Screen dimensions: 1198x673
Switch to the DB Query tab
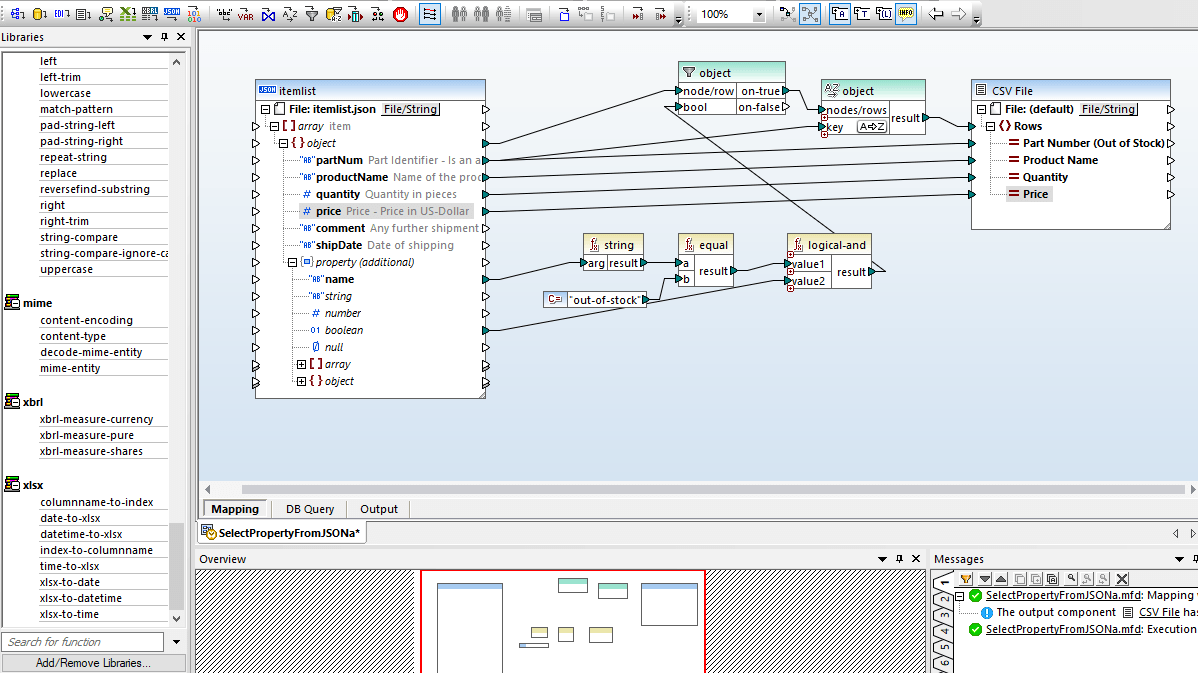(309, 509)
